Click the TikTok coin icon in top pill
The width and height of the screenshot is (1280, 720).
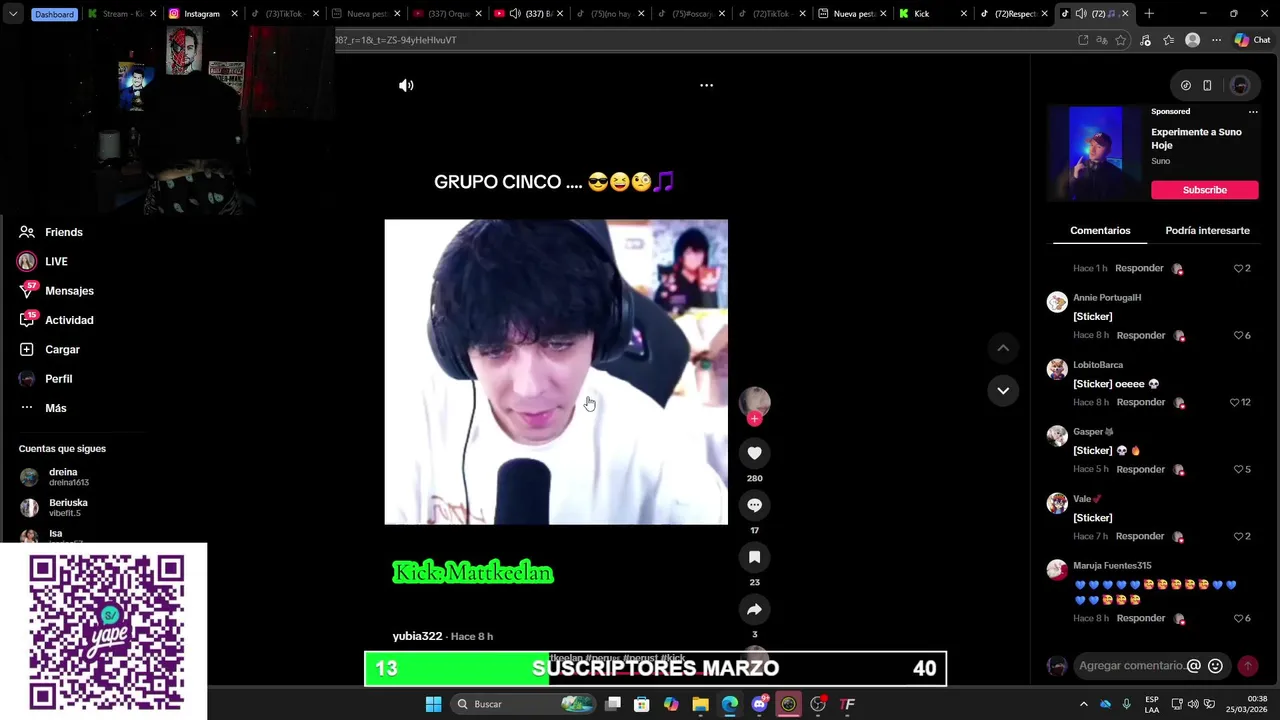point(1186,85)
